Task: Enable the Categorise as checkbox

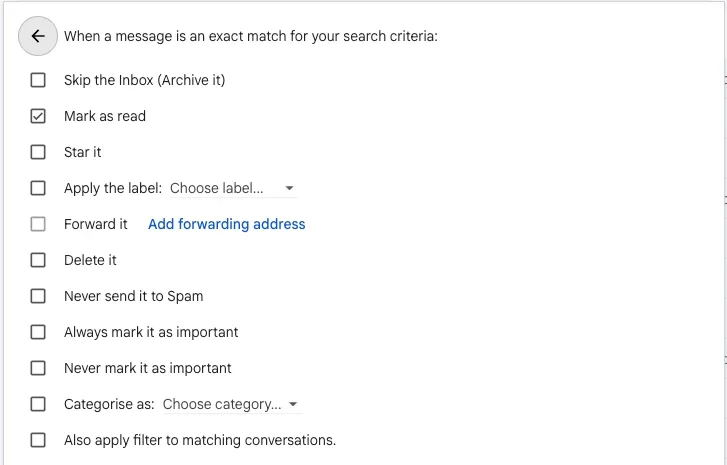Action: tap(38, 404)
